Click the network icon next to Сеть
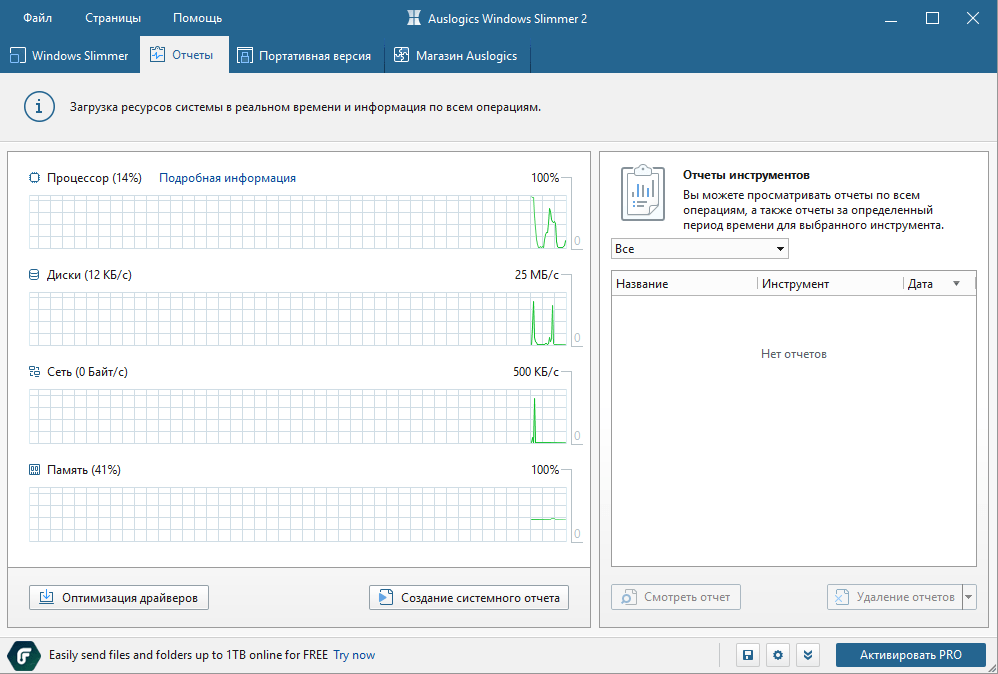Viewport: 998px width, 674px height. coord(34,372)
